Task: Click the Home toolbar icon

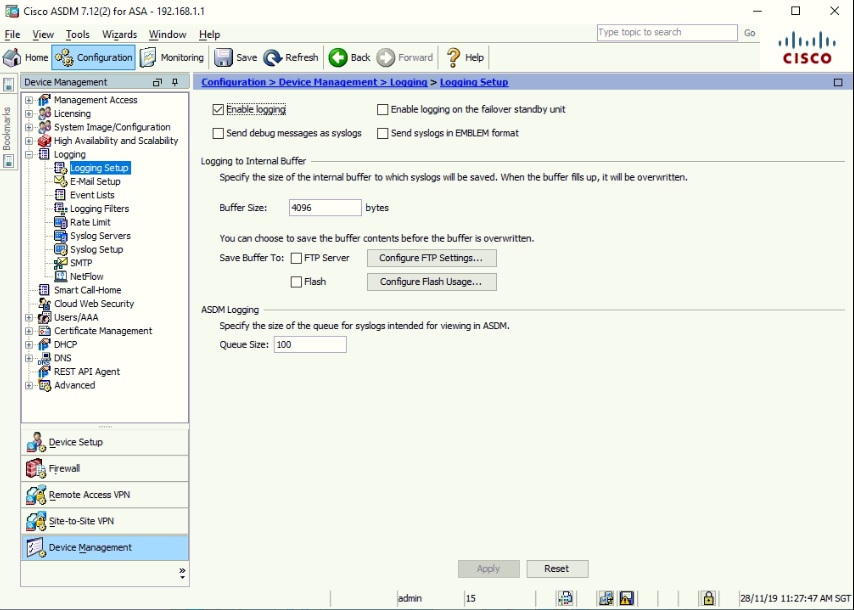Action: pyautogui.click(x=12, y=57)
